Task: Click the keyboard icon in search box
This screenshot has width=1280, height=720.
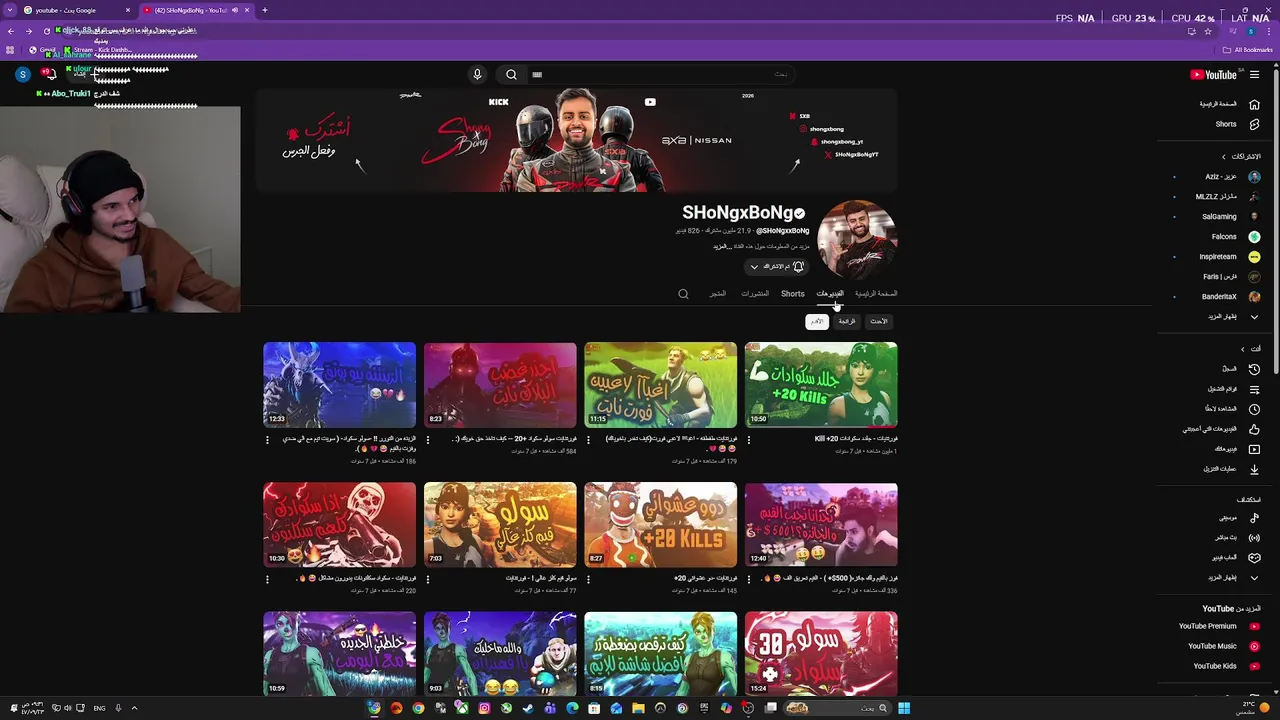Action: coord(537,75)
